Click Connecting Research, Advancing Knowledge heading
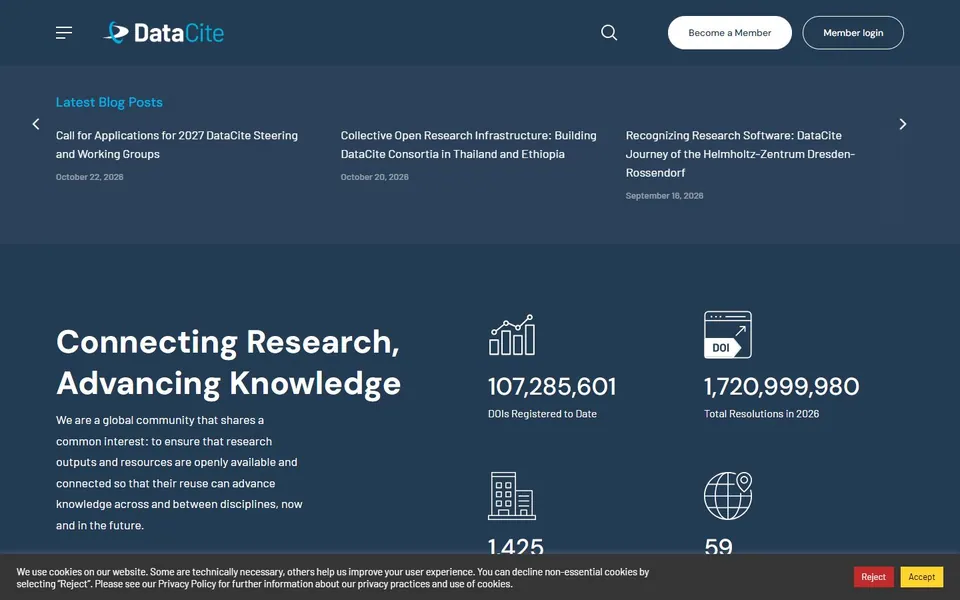 coord(228,362)
